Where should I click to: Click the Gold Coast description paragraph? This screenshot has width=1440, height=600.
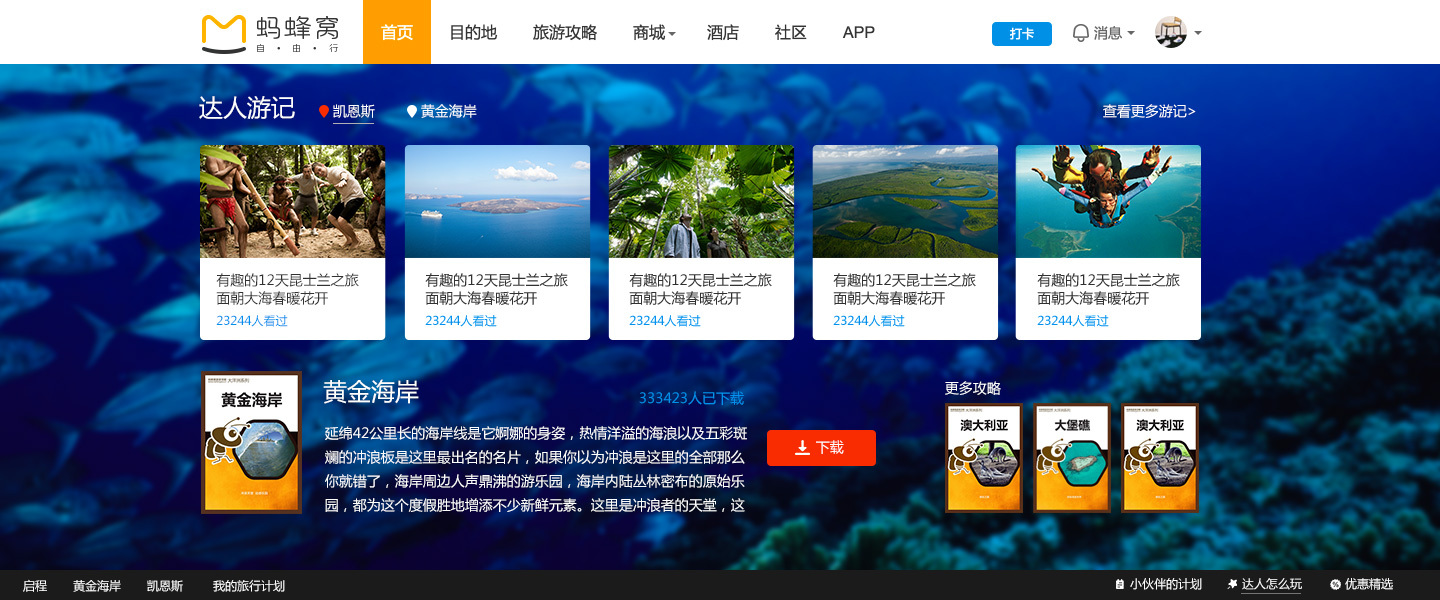(535, 469)
